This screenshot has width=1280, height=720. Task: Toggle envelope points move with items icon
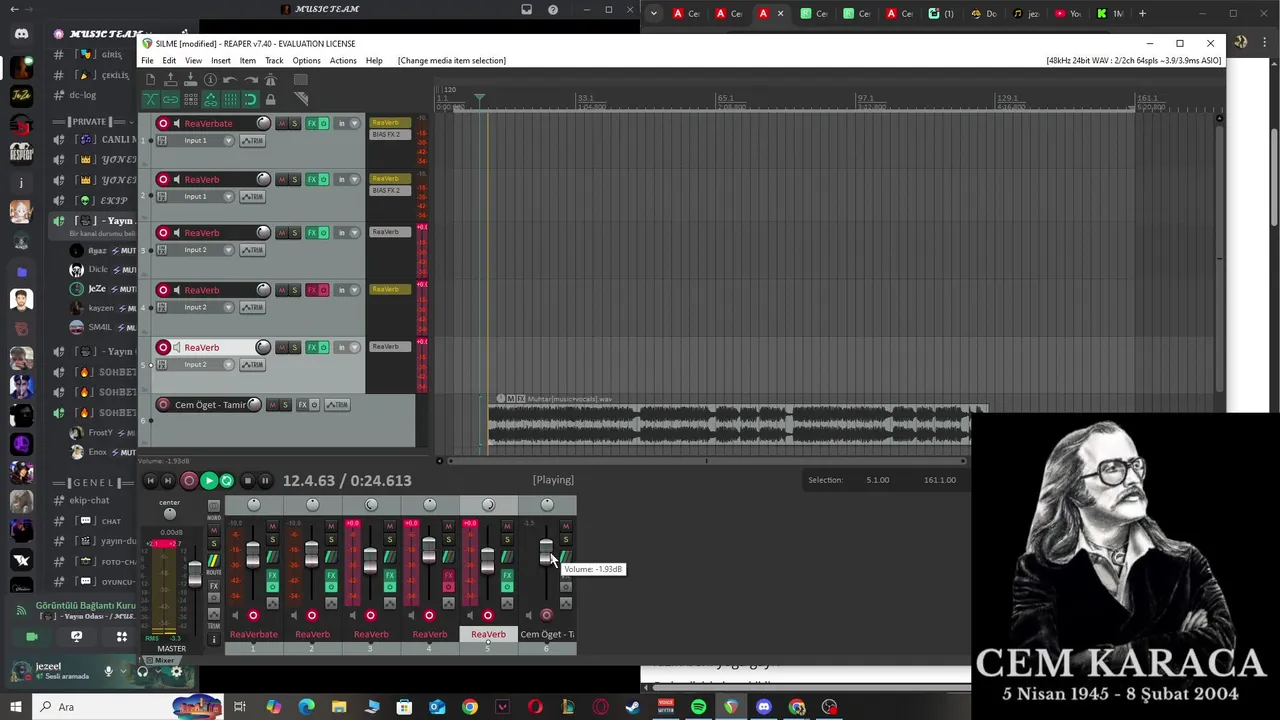click(210, 99)
